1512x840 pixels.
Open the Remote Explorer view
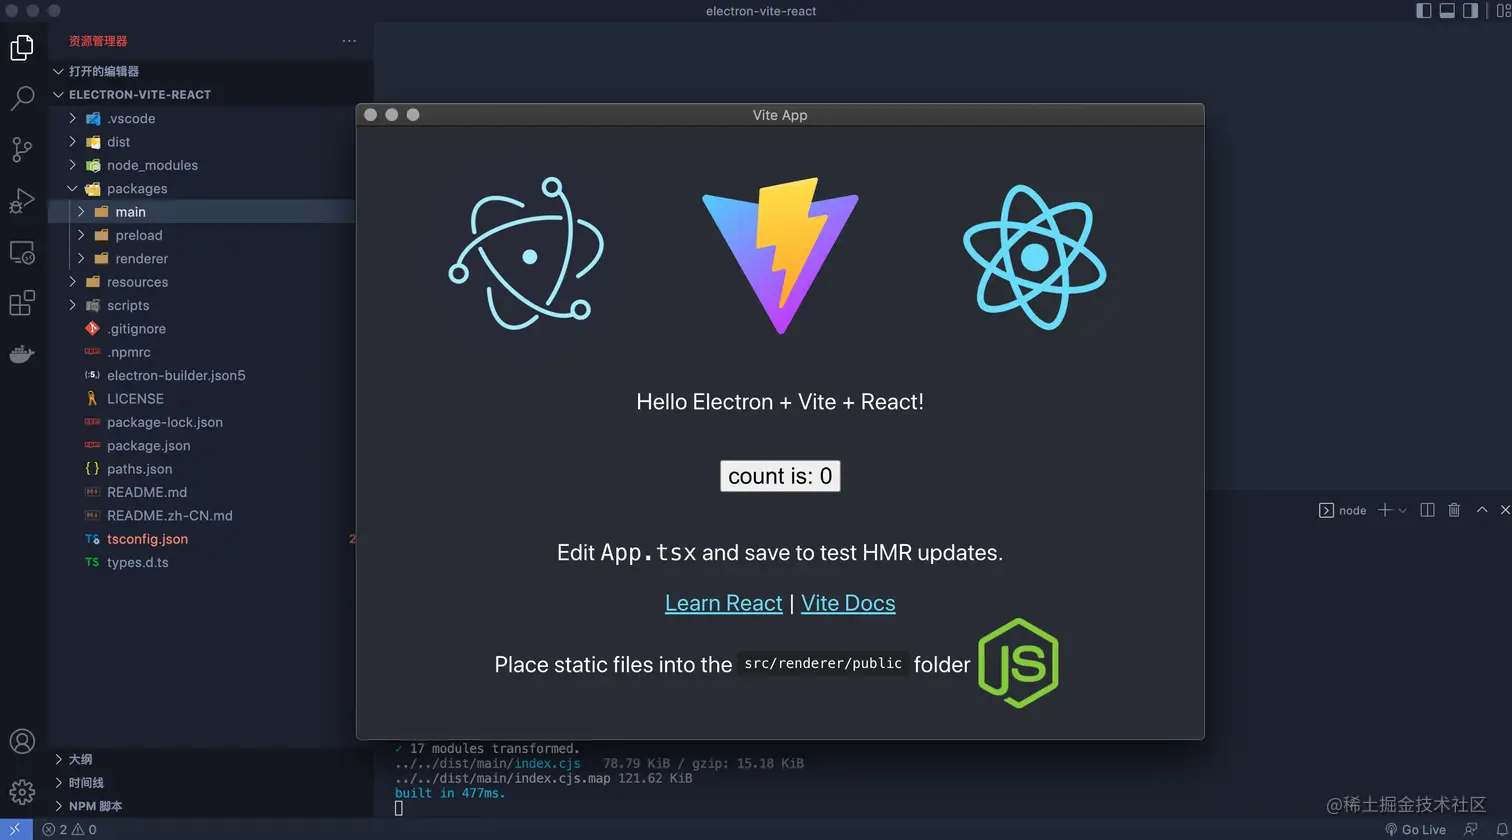click(22, 253)
